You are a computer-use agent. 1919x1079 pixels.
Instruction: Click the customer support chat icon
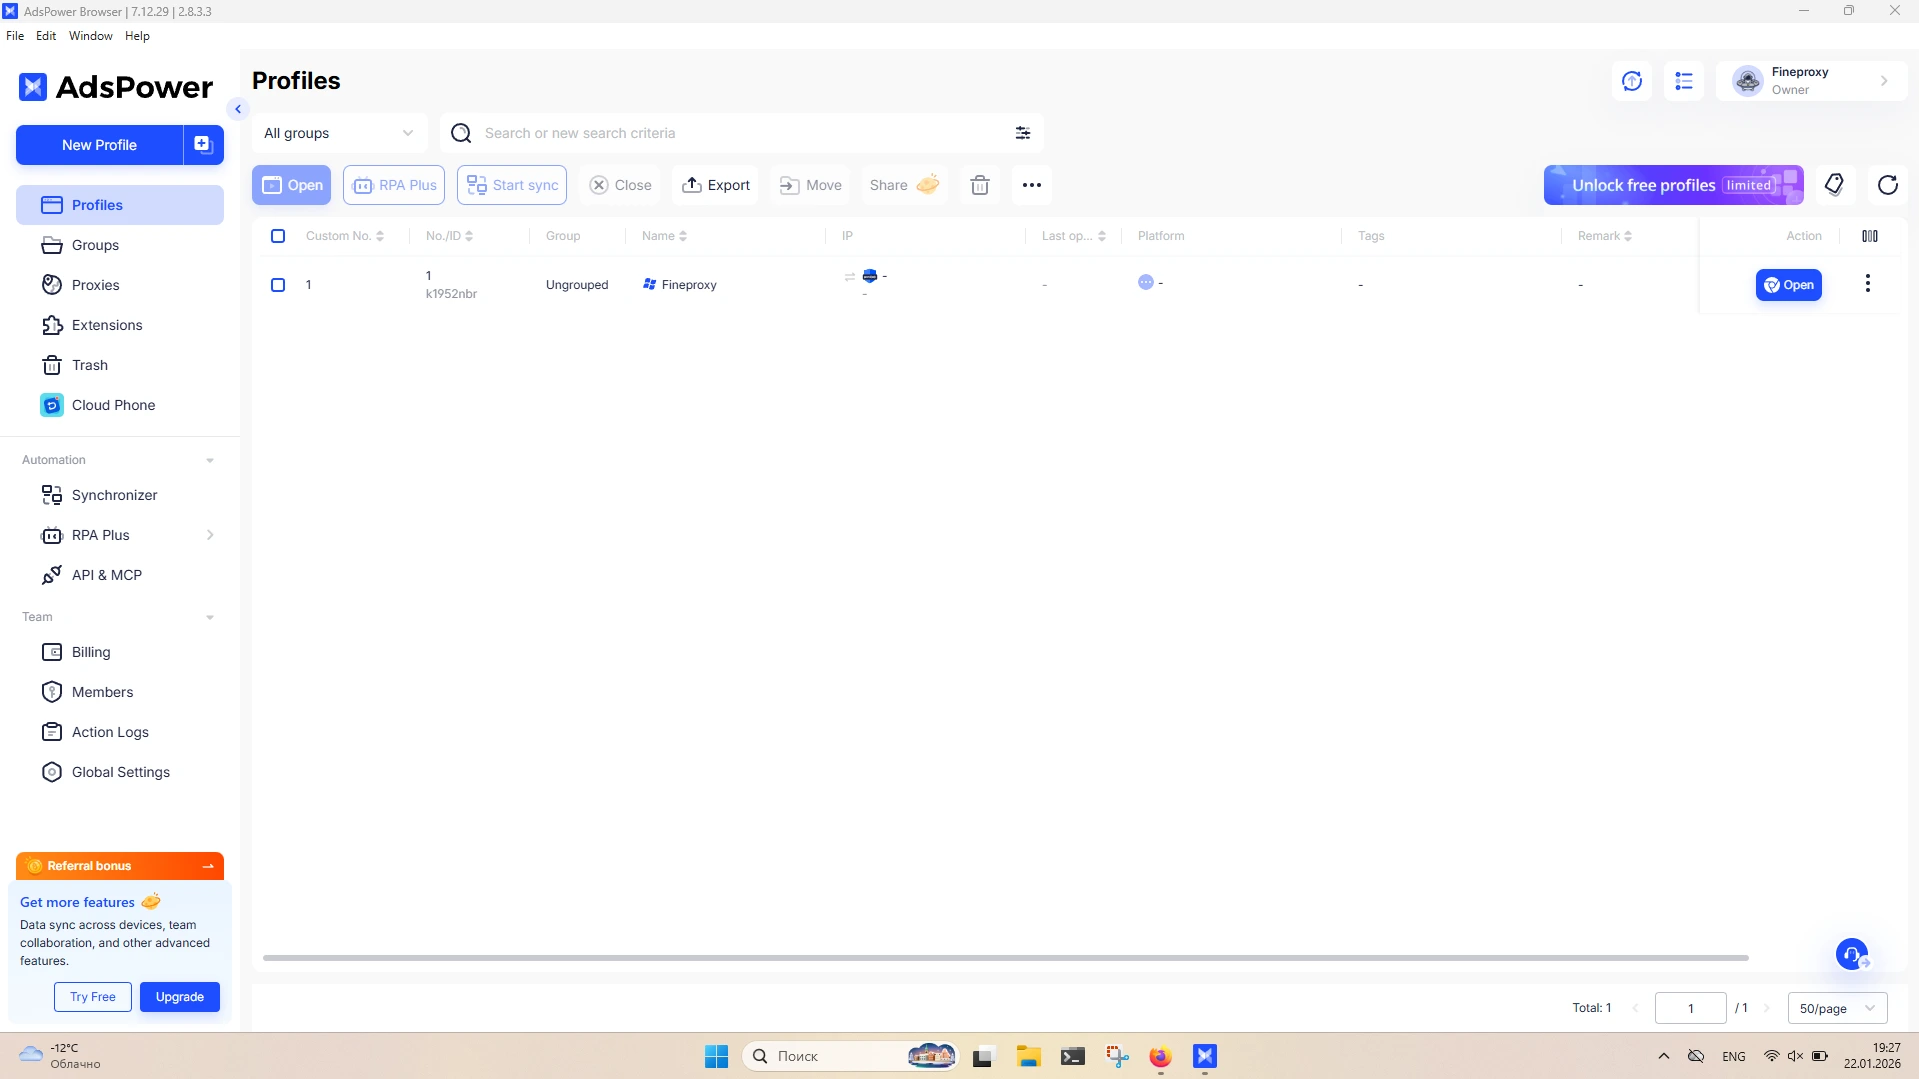point(1852,954)
